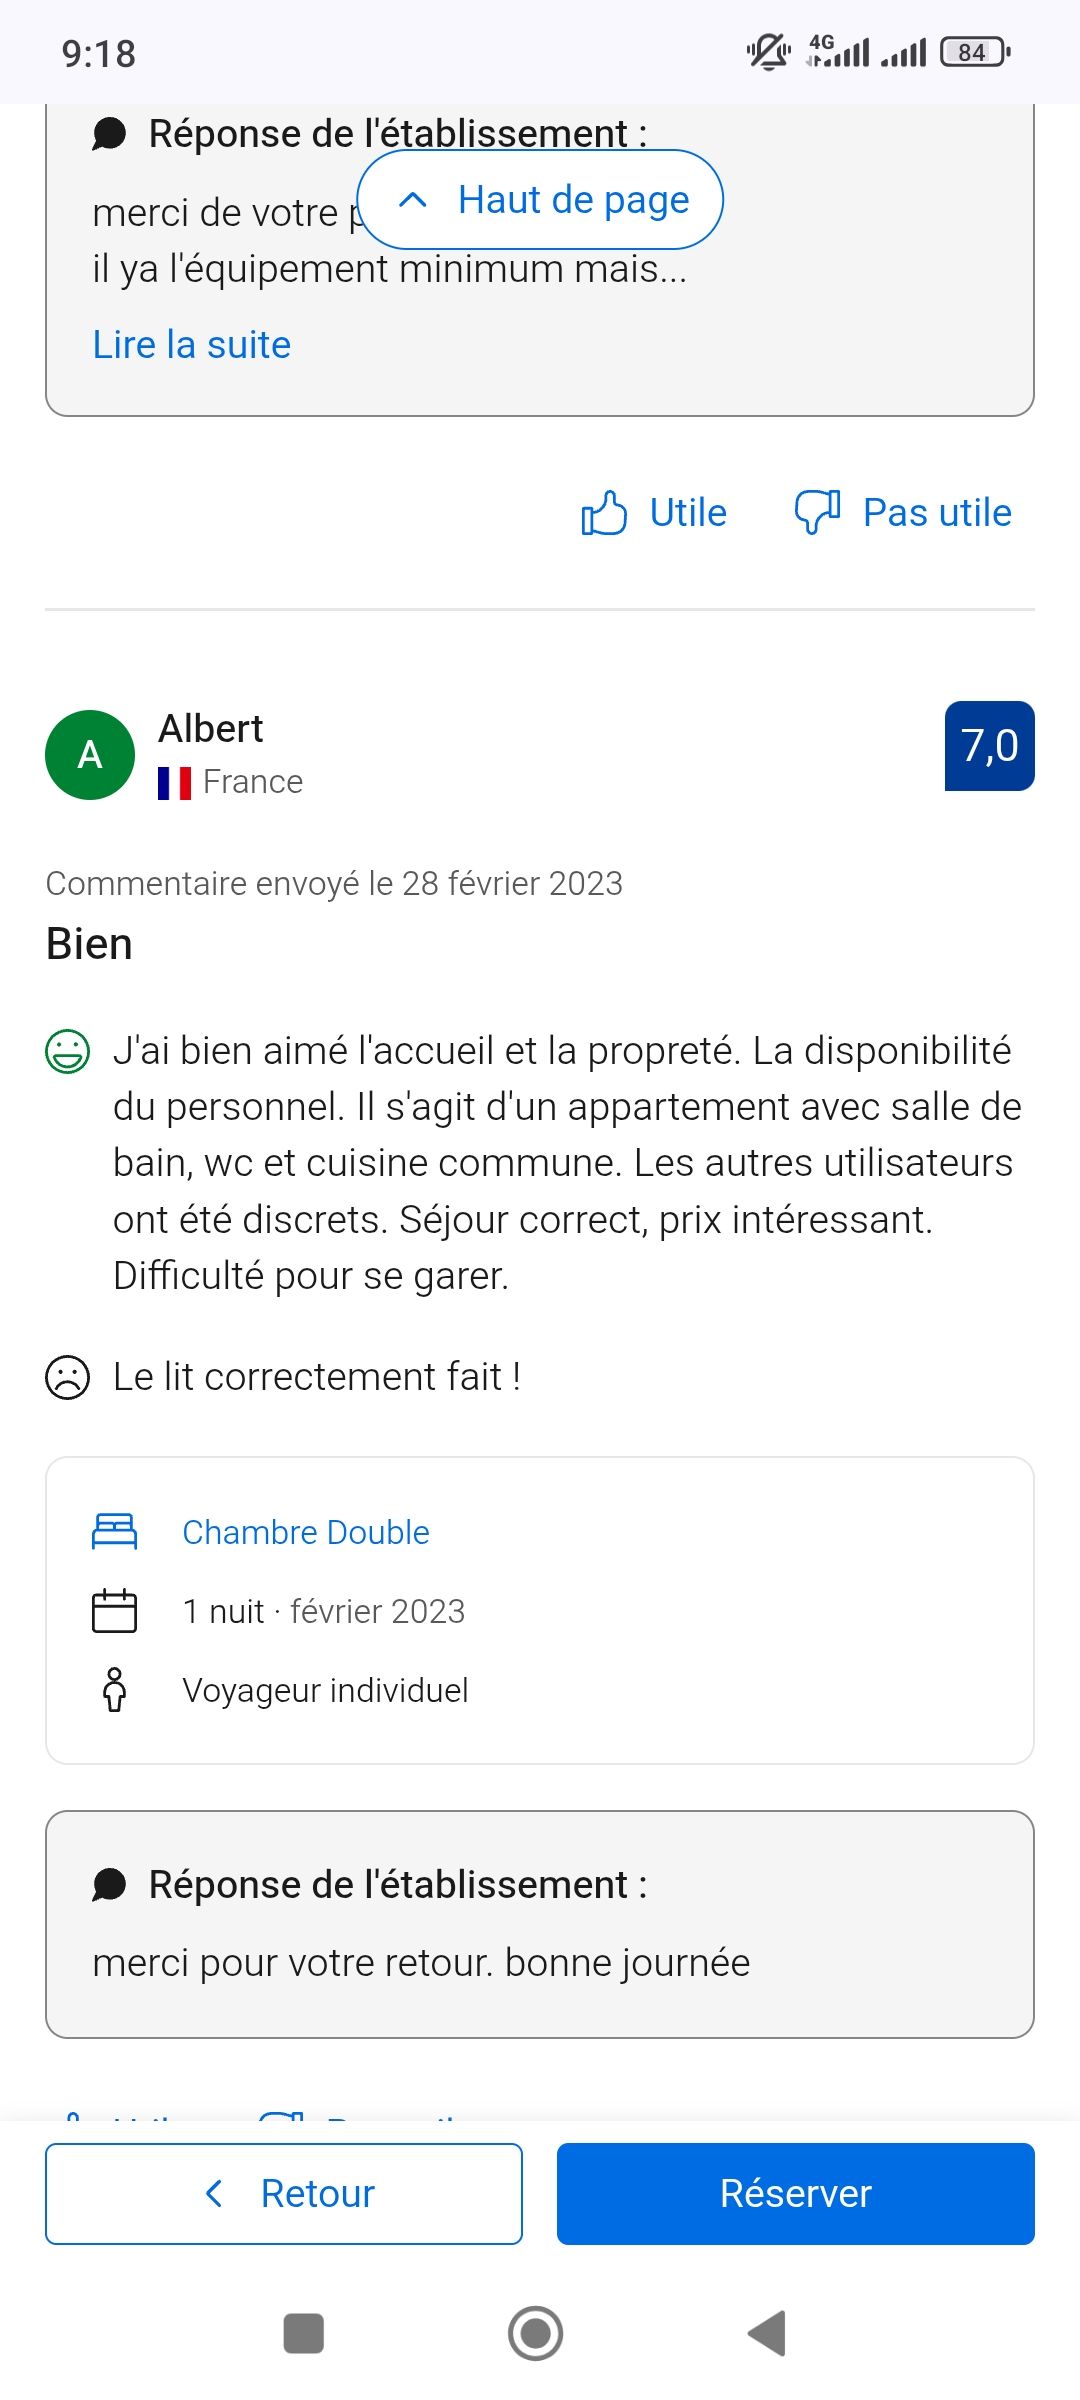This screenshot has width=1080, height=2400.
Task: Go back with the Retour button
Action: click(284, 2193)
